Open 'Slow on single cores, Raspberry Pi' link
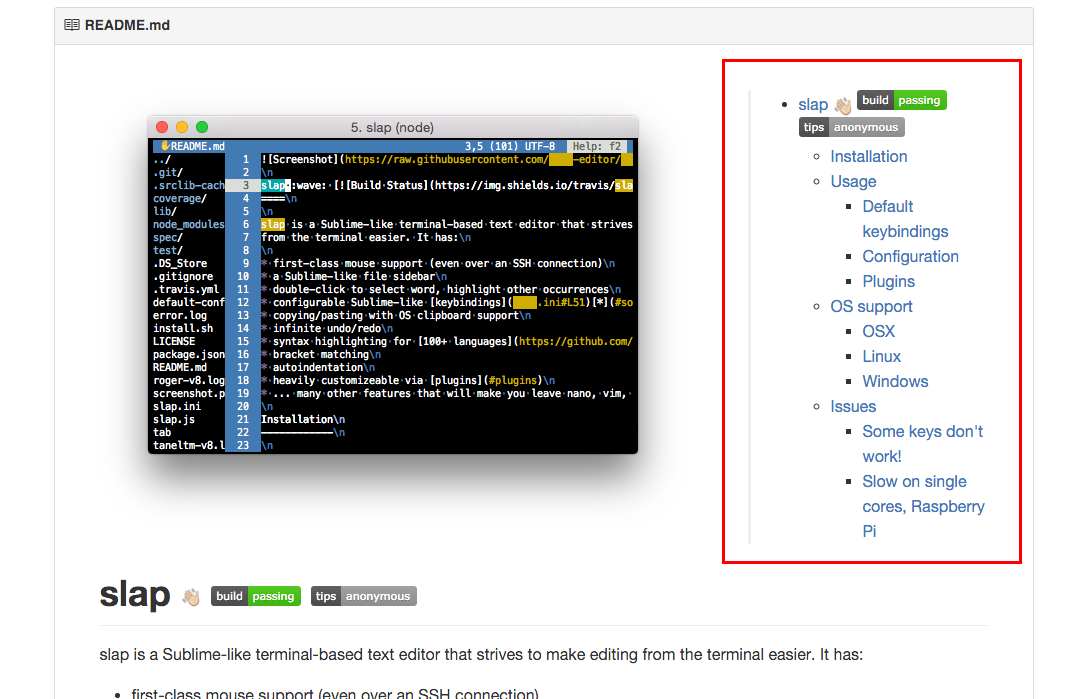The image size is (1088, 699). pyautogui.click(x=923, y=506)
